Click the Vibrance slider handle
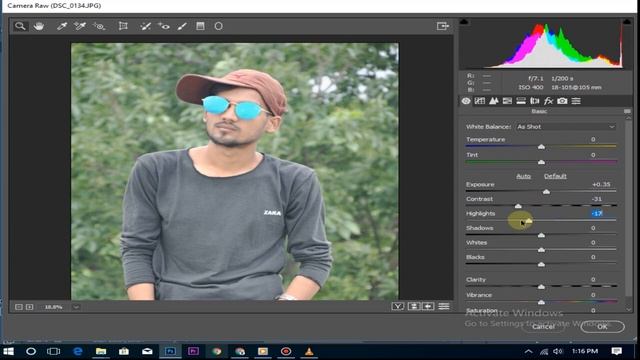640x360 pixels. pyautogui.click(x=541, y=302)
